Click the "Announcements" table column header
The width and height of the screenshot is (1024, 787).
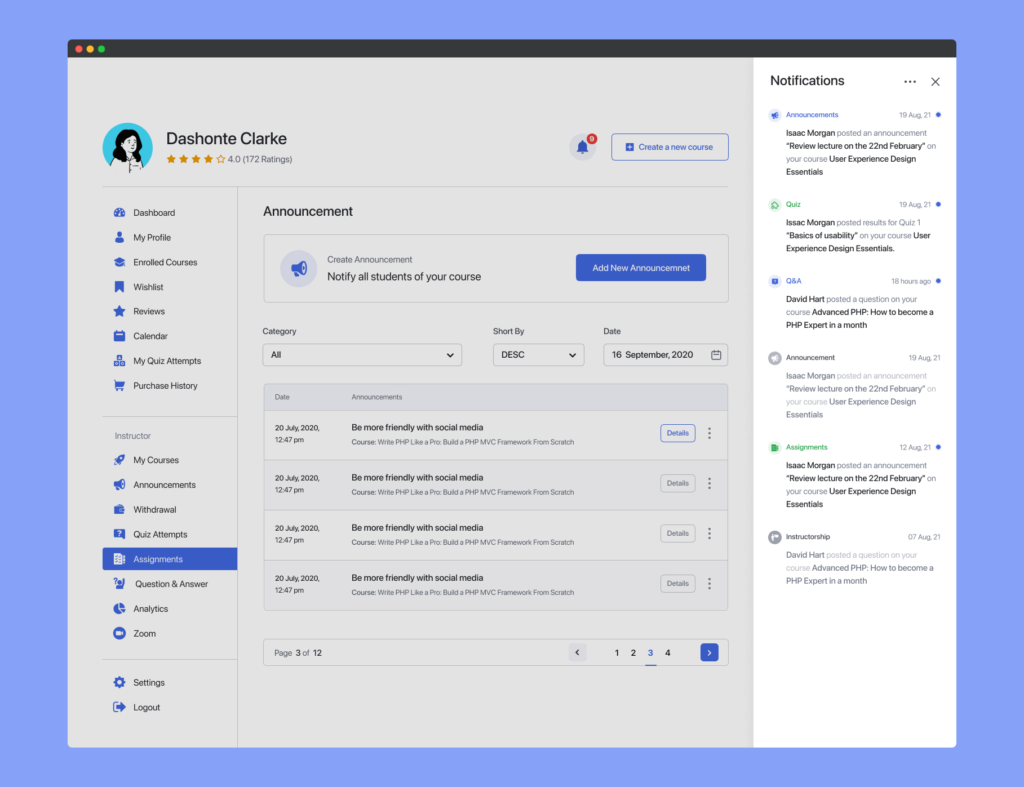(377, 397)
